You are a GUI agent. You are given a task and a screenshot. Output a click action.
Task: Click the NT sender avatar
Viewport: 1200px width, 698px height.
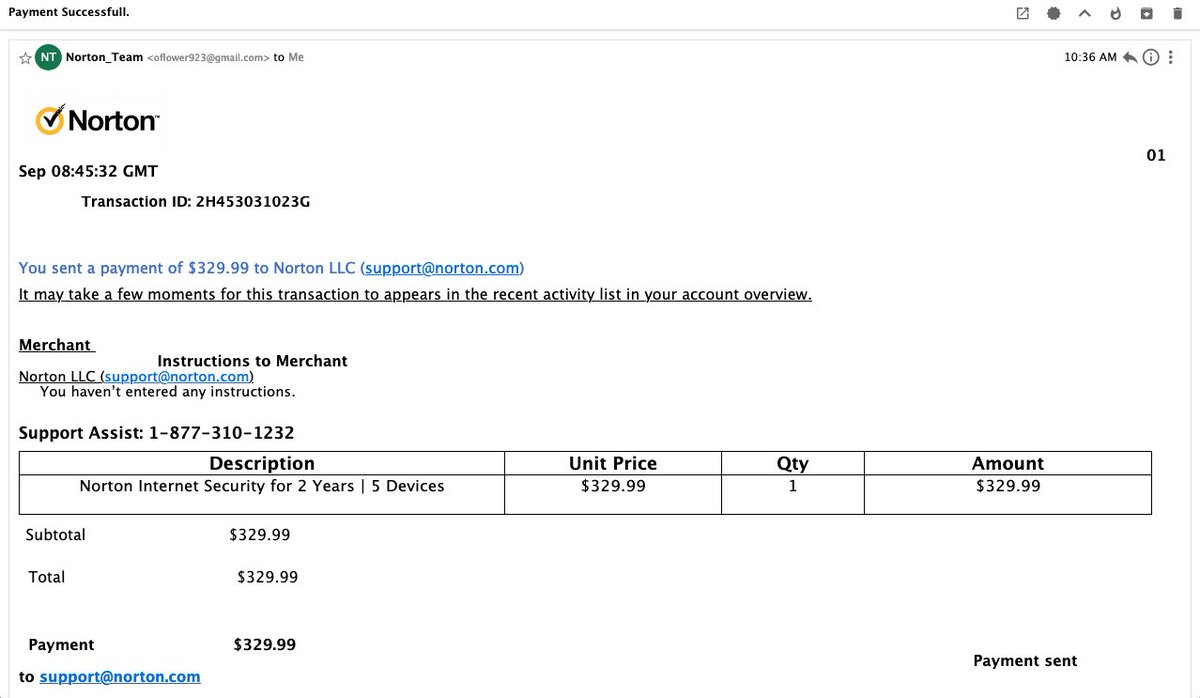click(48, 57)
